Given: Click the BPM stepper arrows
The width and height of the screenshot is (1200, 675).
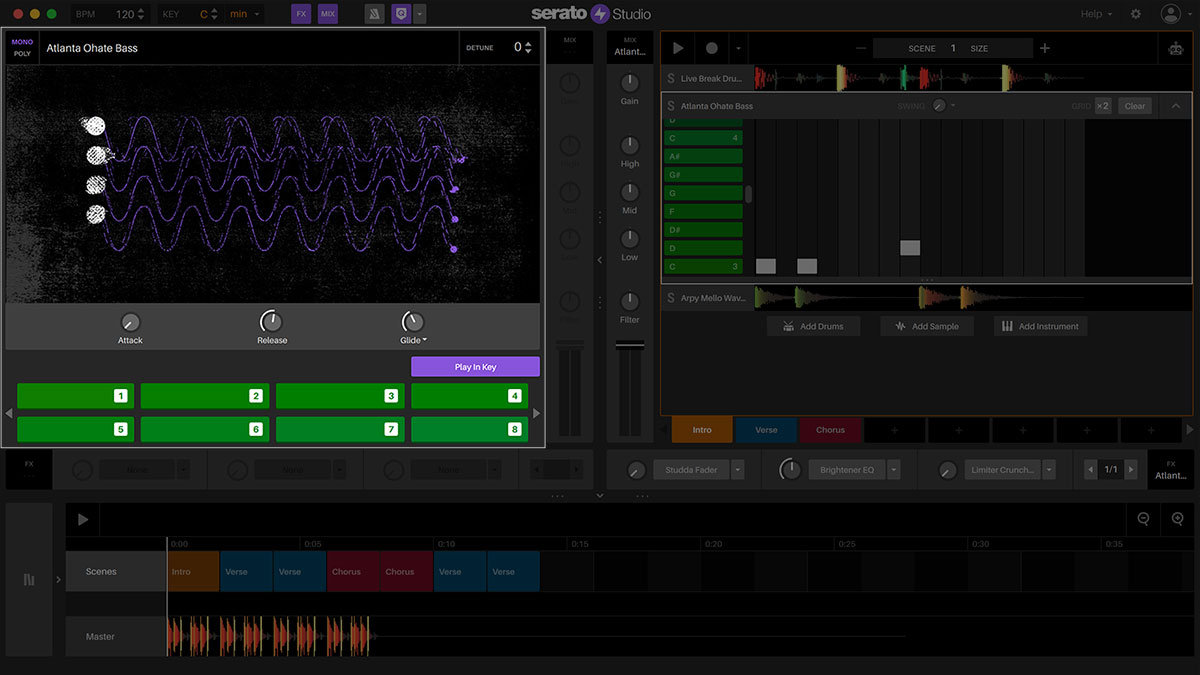Looking at the screenshot, I should (x=140, y=14).
